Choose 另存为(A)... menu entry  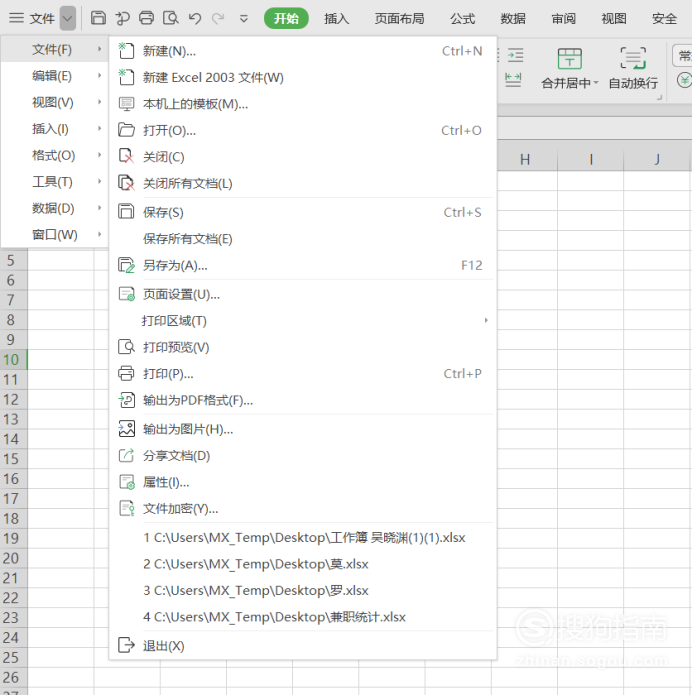pyautogui.click(x=303, y=265)
